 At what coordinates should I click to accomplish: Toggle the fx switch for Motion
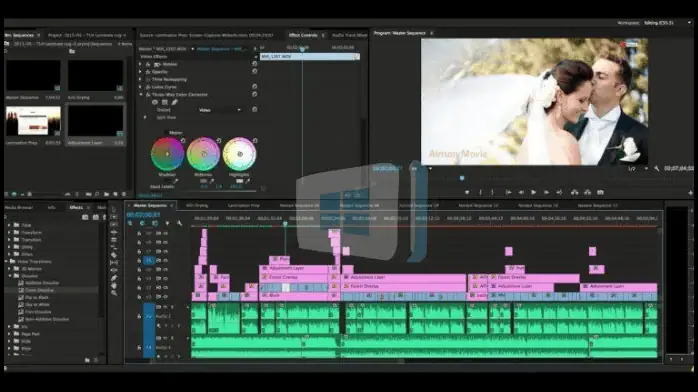point(148,64)
